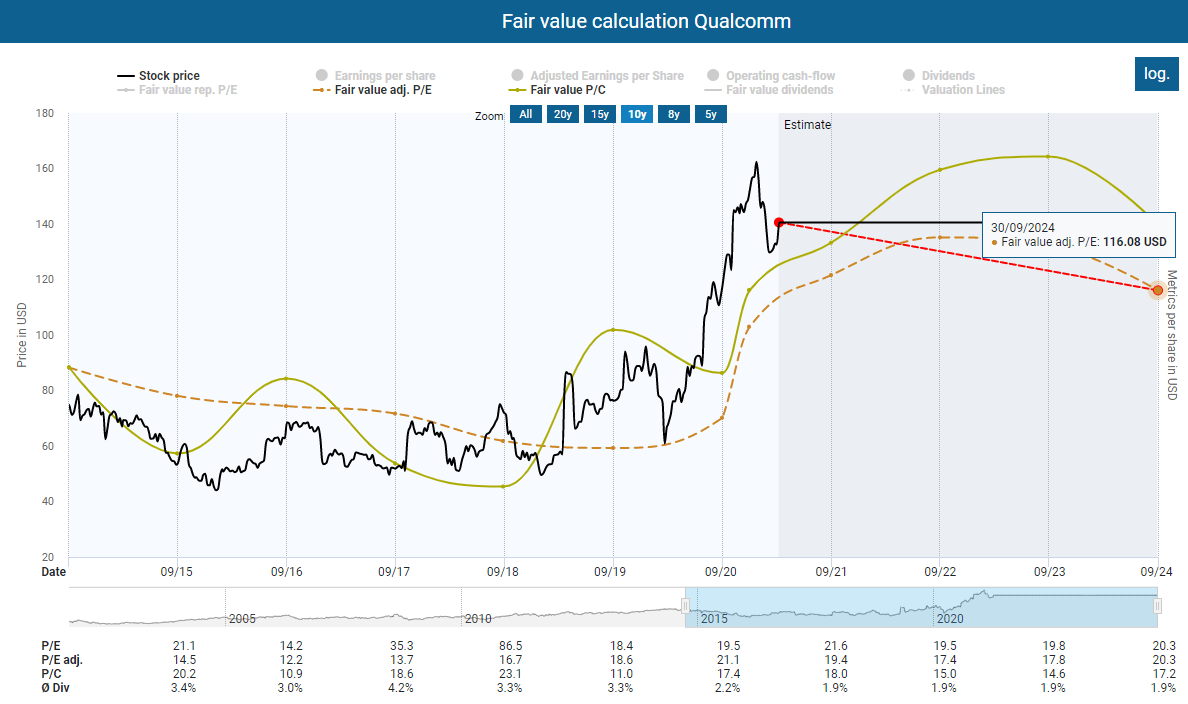Image resolution: width=1188 pixels, height=704 pixels.
Task: Click the highlighted blue navigator window
Action: point(921,607)
